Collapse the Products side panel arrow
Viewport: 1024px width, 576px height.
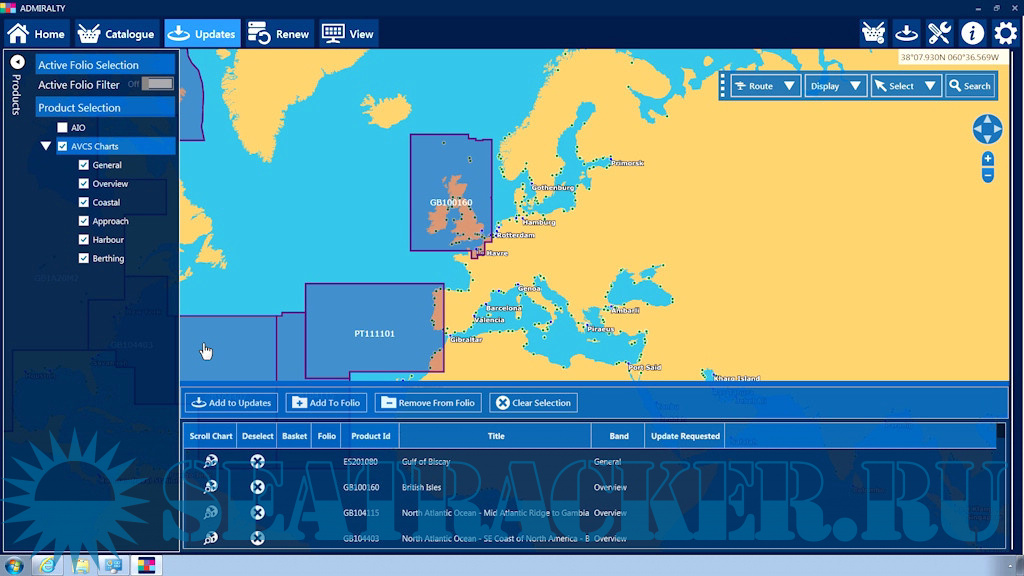point(17,62)
